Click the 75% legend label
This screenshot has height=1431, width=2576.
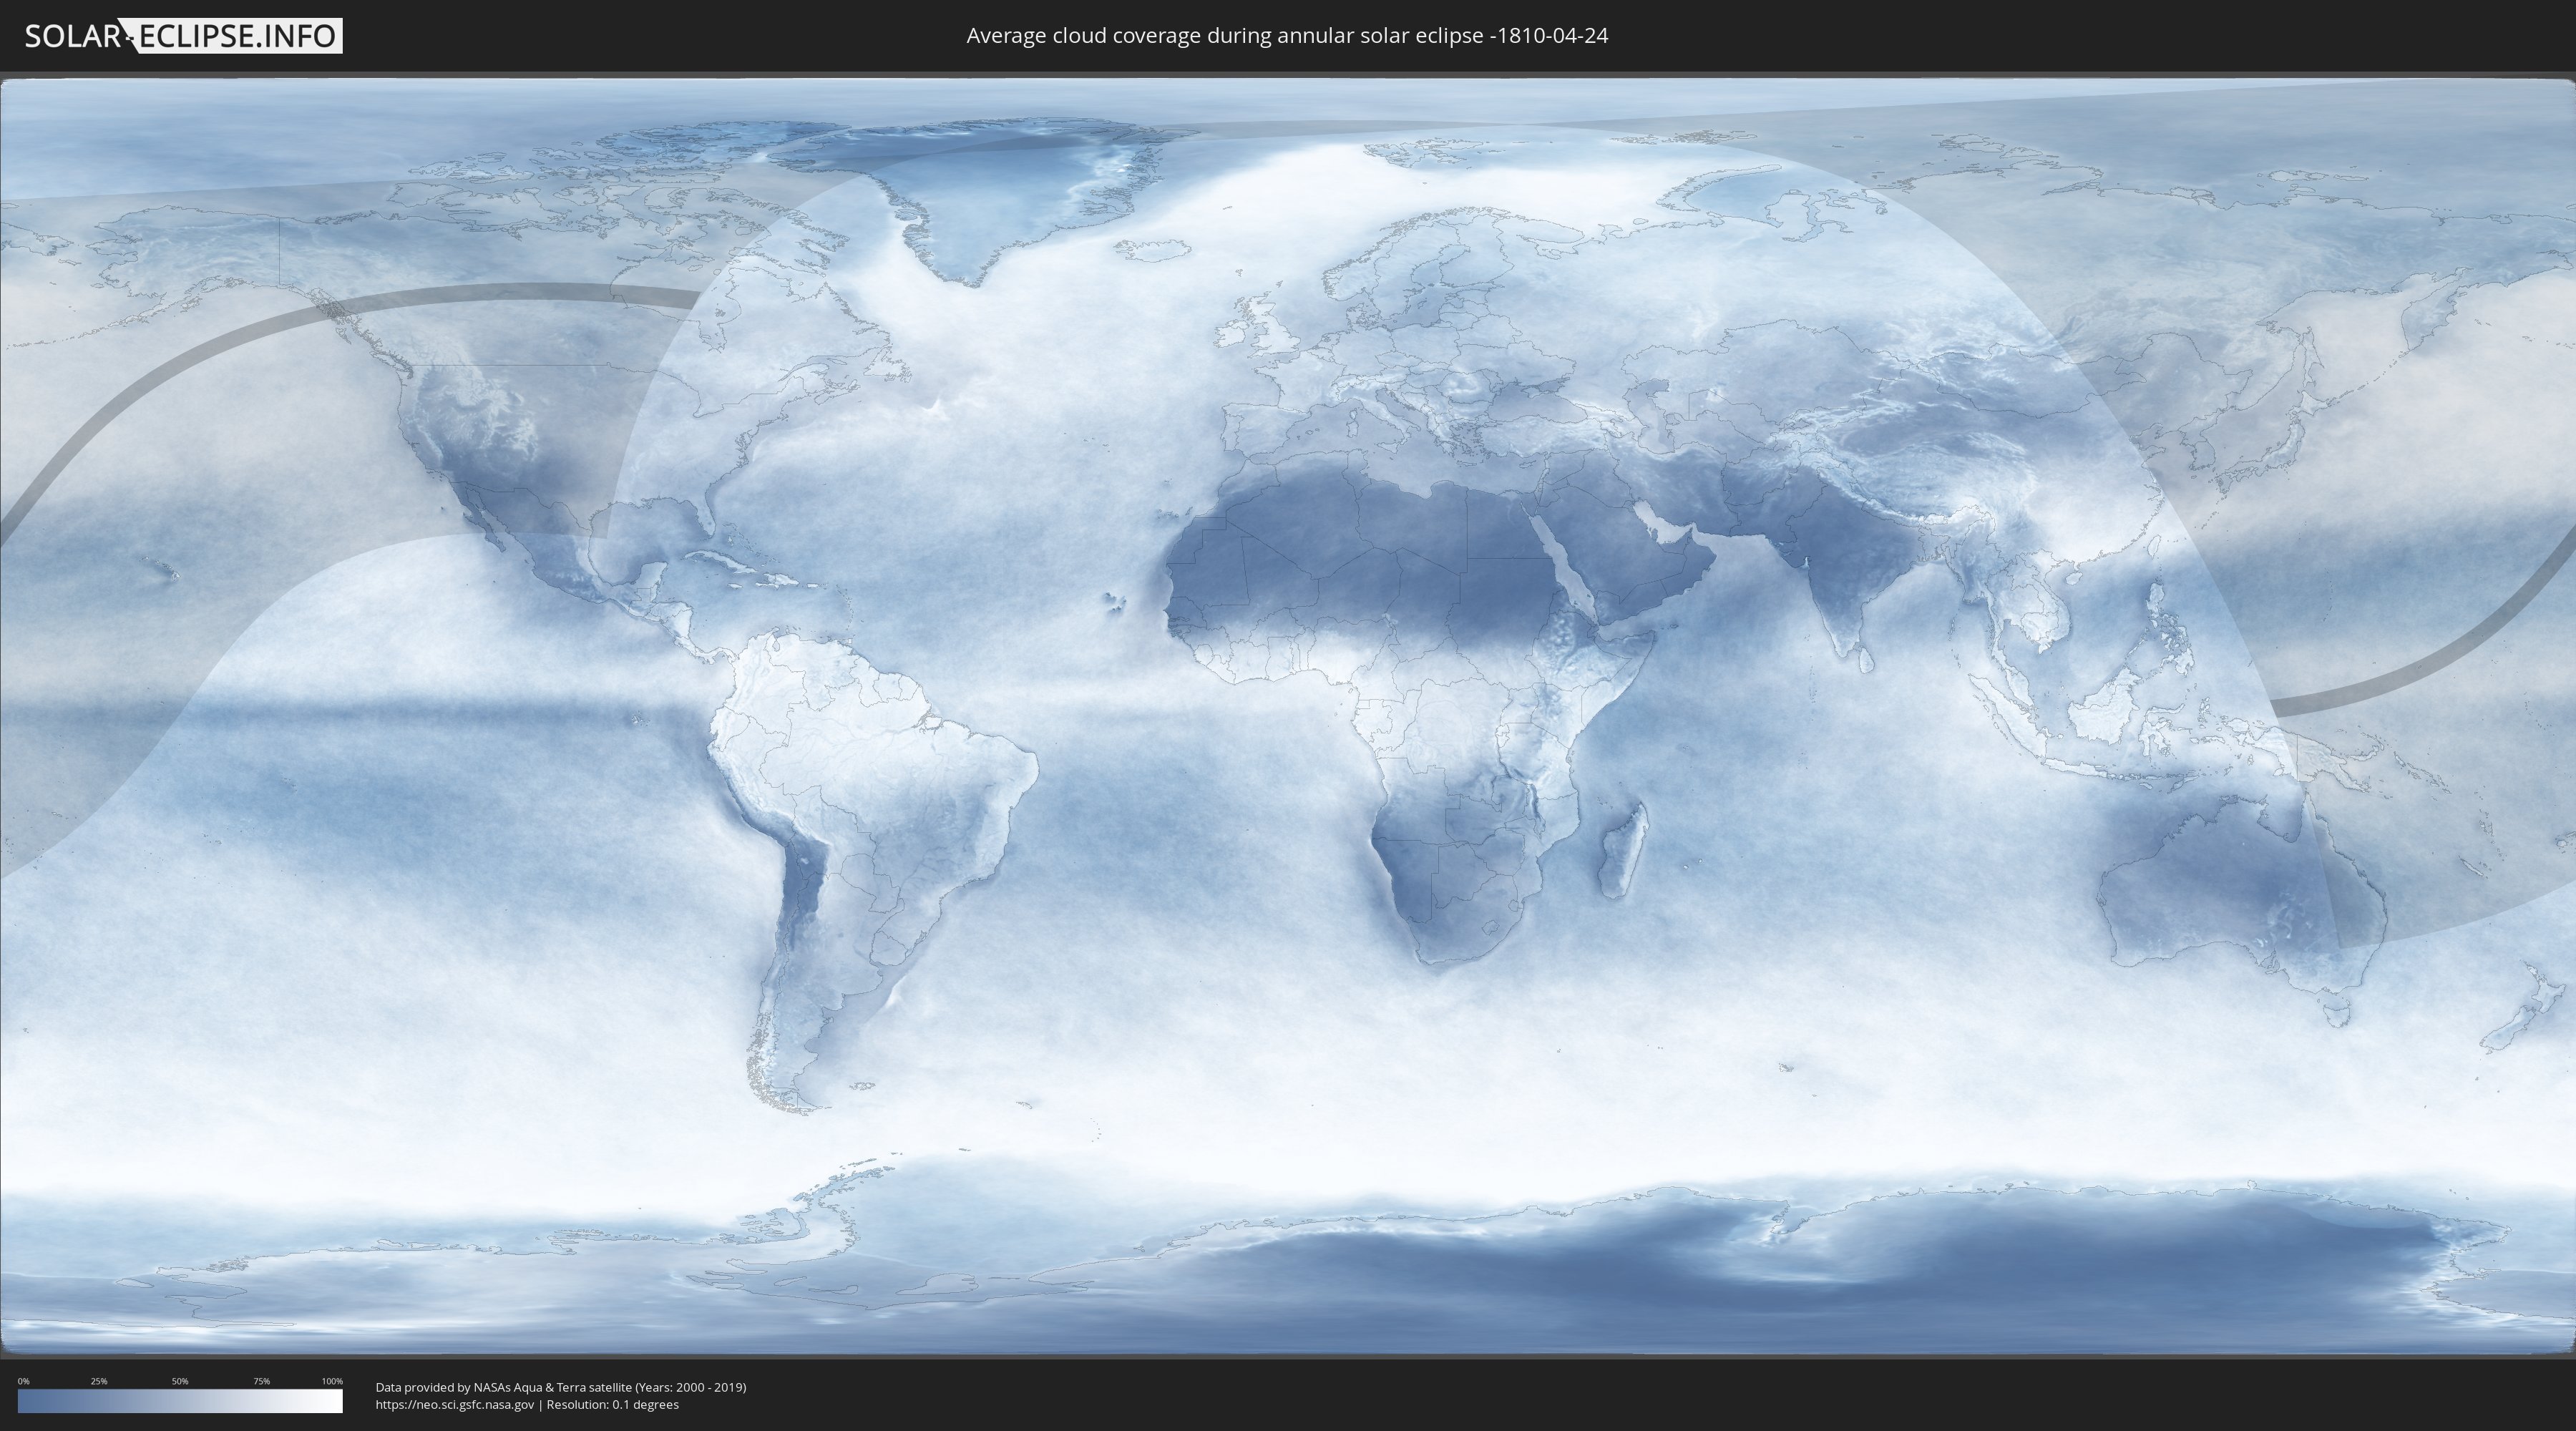click(x=261, y=1381)
